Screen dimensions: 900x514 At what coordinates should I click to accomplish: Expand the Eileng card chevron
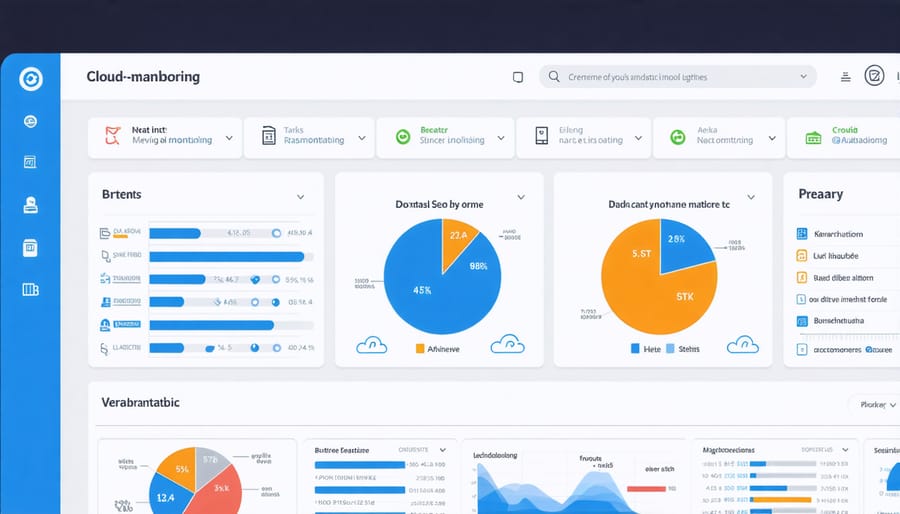(638, 138)
